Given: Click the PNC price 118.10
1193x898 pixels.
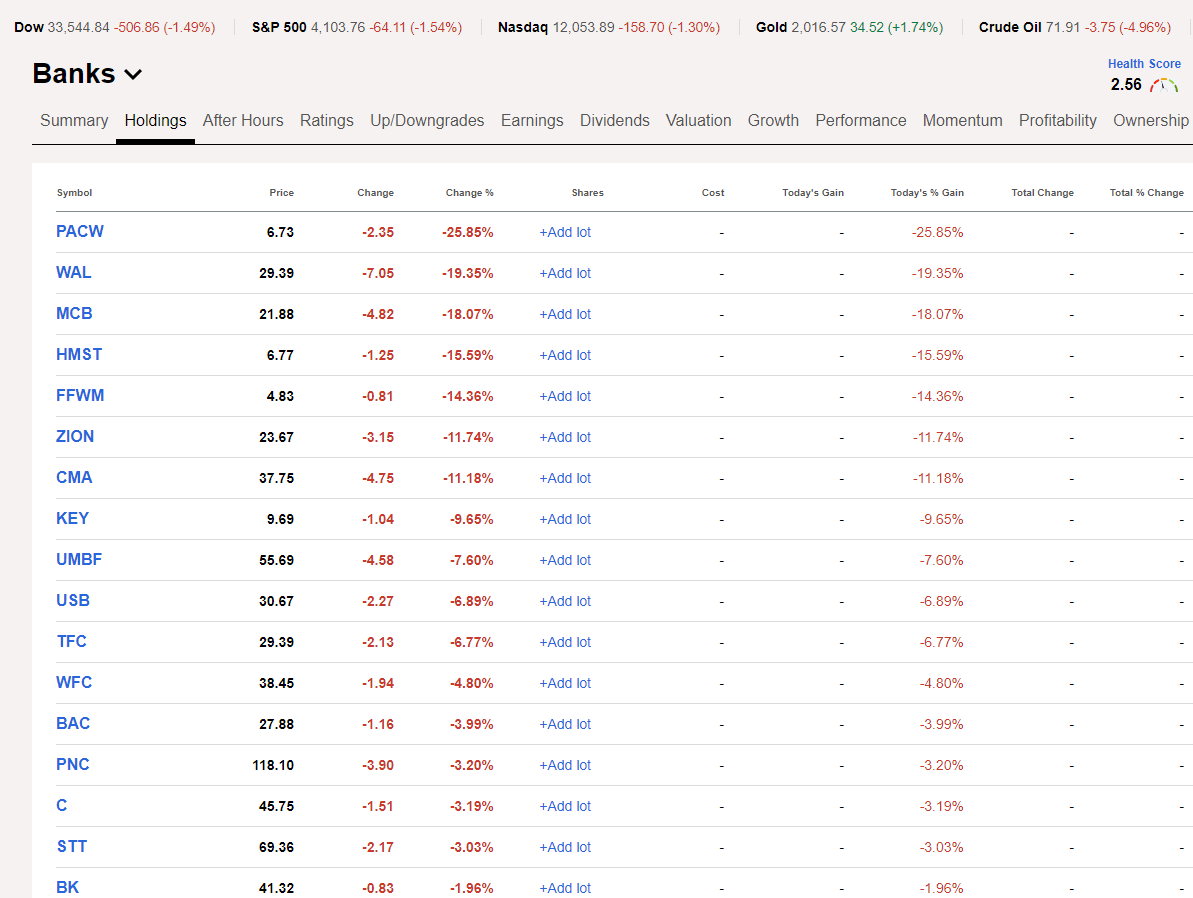Looking at the screenshot, I should (x=273, y=766).
